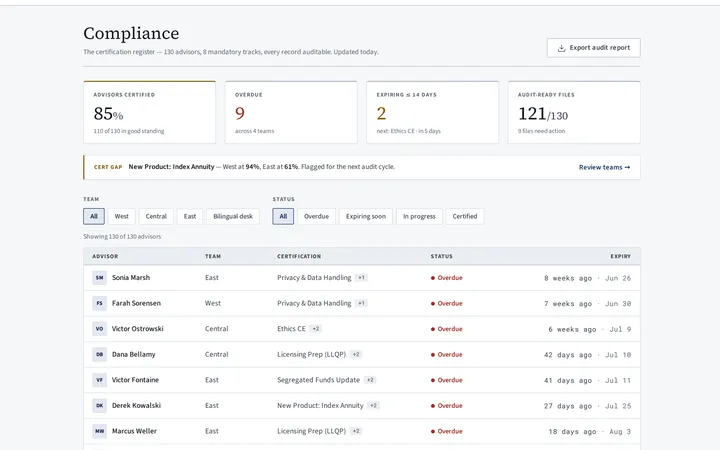Expand +2 badge in Marcus Weller row
Image resolution: width=720 pixels, height=450 pixels.
356,431
